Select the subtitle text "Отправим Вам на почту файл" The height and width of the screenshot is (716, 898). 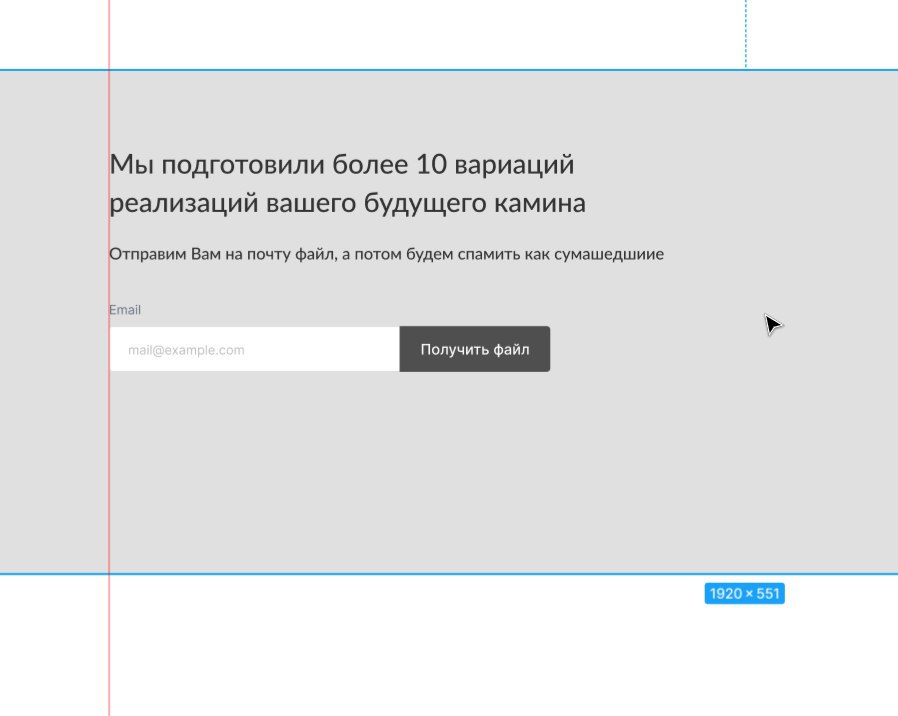(223, 254)
